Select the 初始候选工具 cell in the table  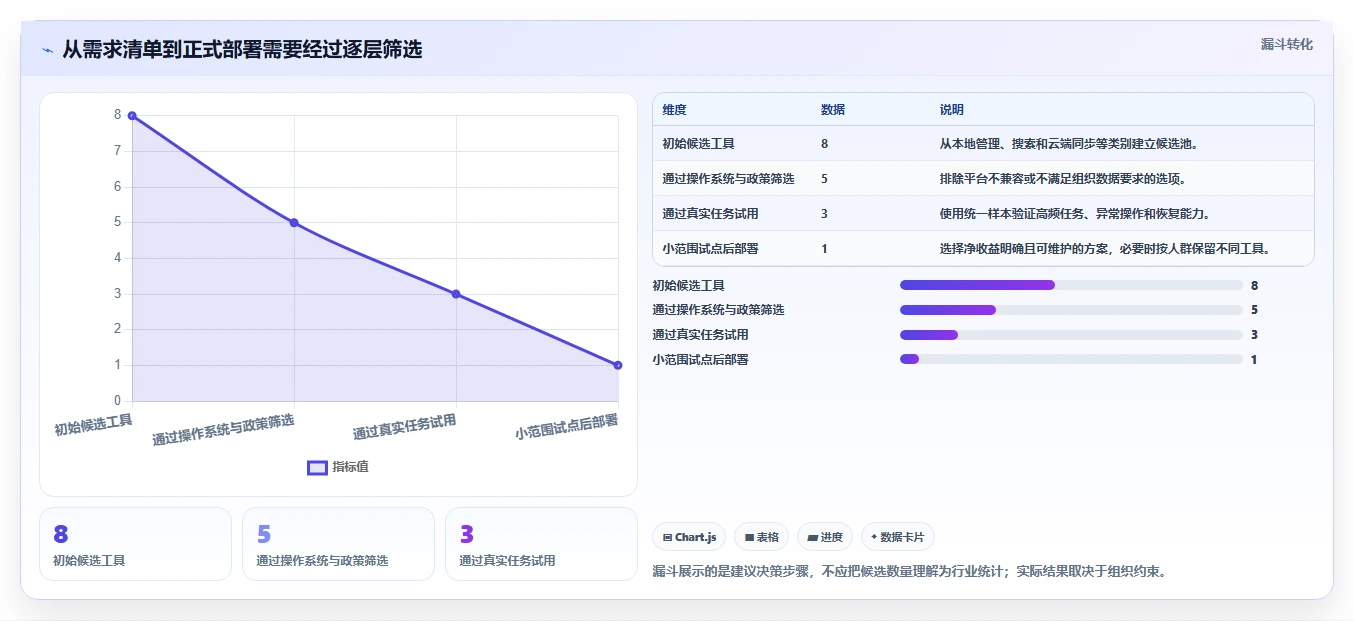point(698,144)
